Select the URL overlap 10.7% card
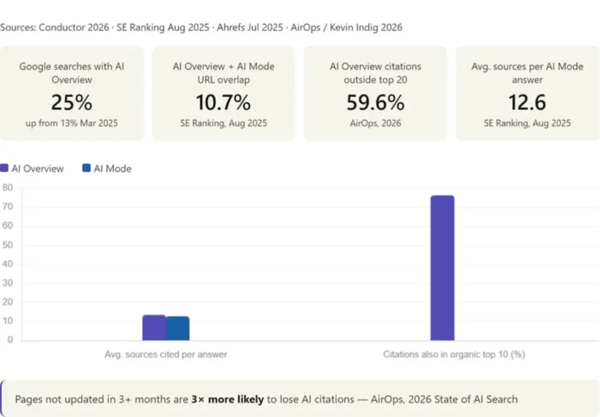Screen dimensions: 600x417 click(x=223, y=94)
